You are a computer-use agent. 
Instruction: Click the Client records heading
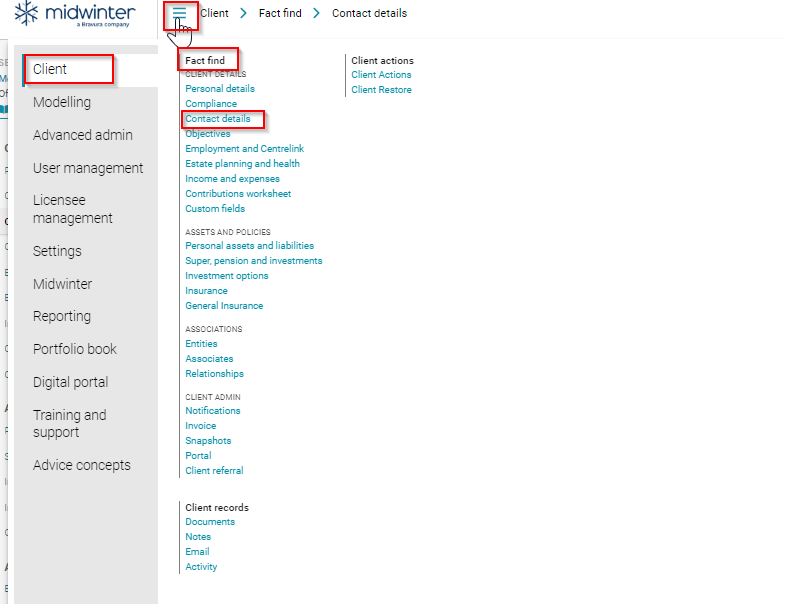tap(217, 508)
